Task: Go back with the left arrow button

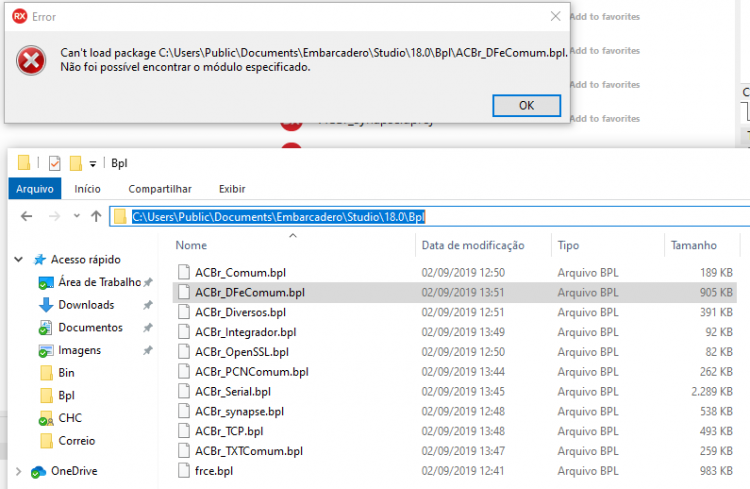Action: [27, 216]
